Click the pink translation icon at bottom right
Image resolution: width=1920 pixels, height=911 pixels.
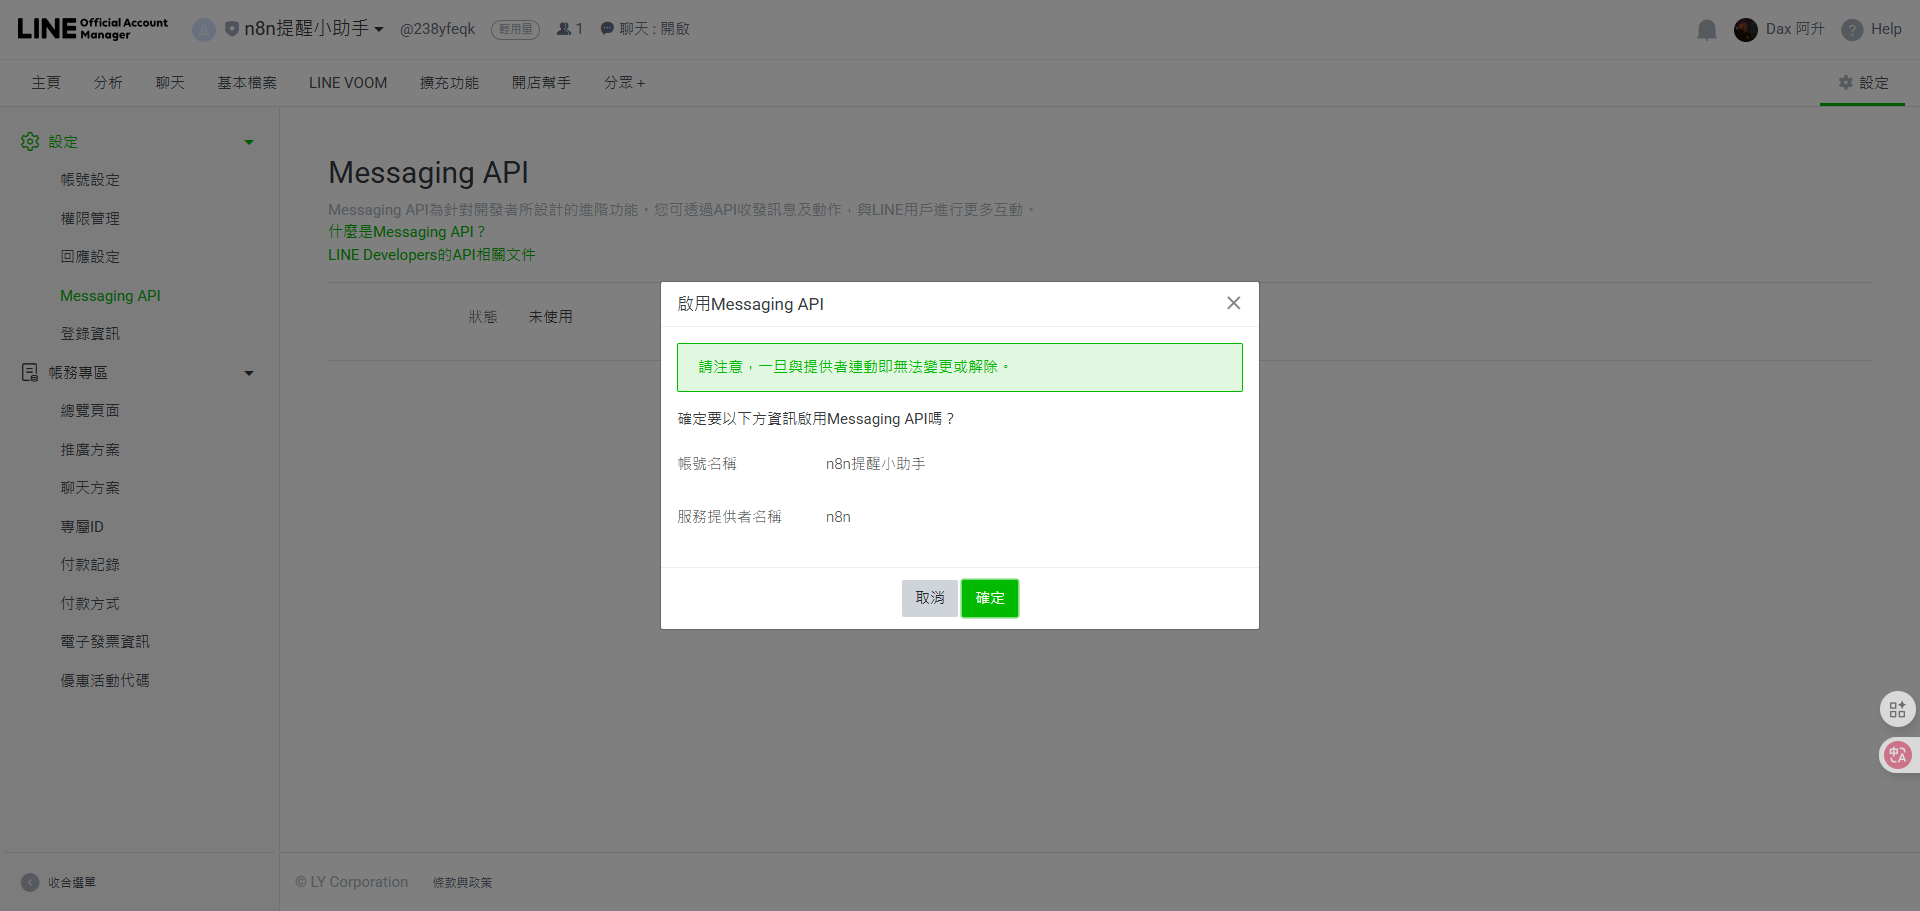[x=1898, y=755]
